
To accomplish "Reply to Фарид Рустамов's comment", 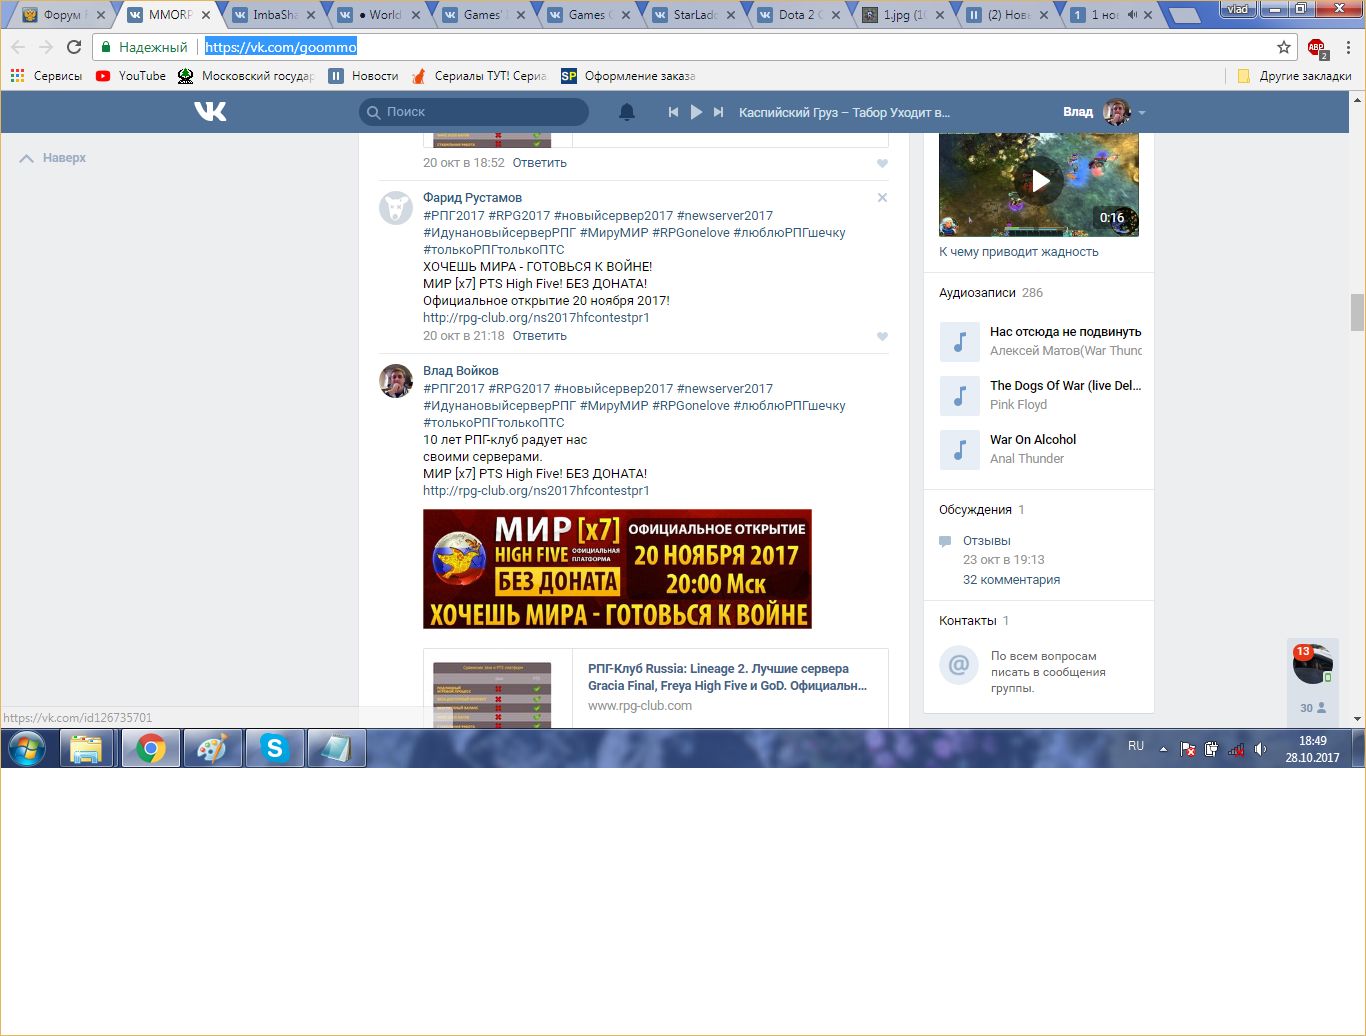I will point(540,336).
